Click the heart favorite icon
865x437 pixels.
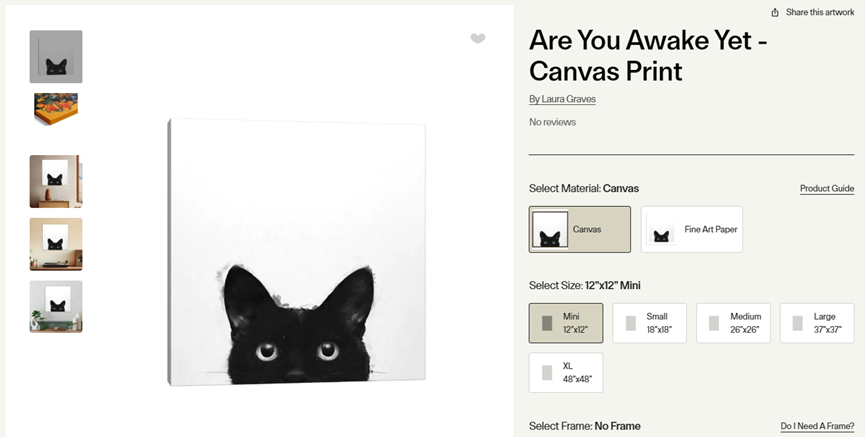[478, 39]
